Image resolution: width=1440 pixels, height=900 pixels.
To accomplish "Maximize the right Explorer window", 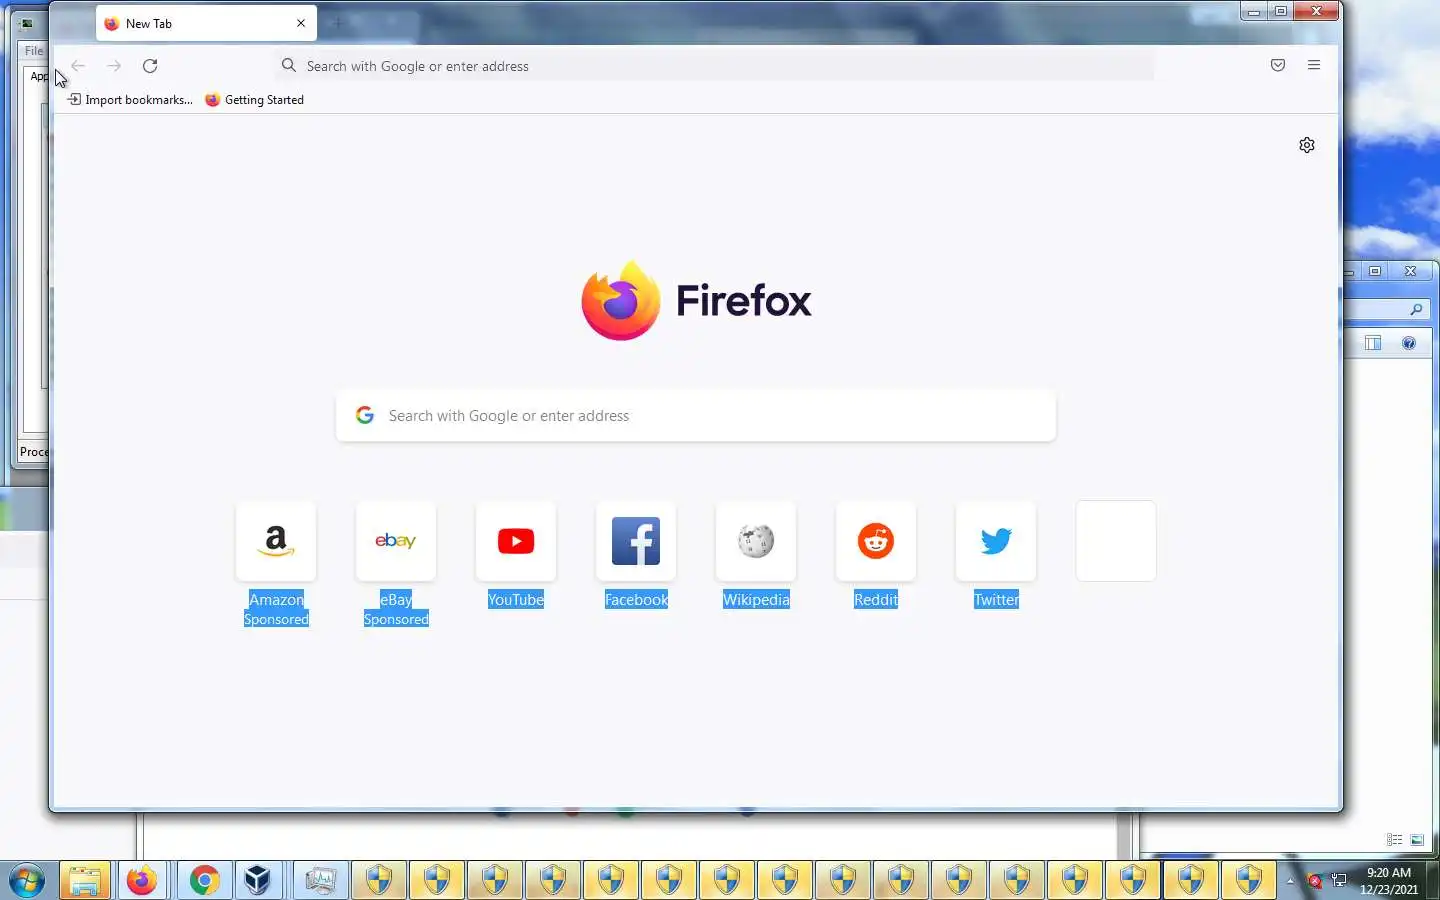I will 1375,271.
